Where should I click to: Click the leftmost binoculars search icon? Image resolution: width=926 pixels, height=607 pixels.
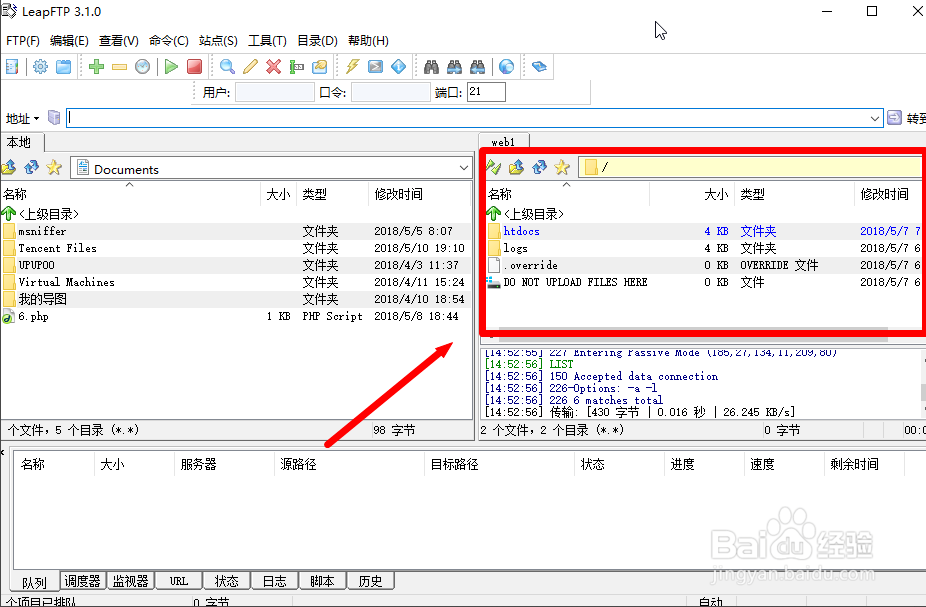(x=431, y=67)
